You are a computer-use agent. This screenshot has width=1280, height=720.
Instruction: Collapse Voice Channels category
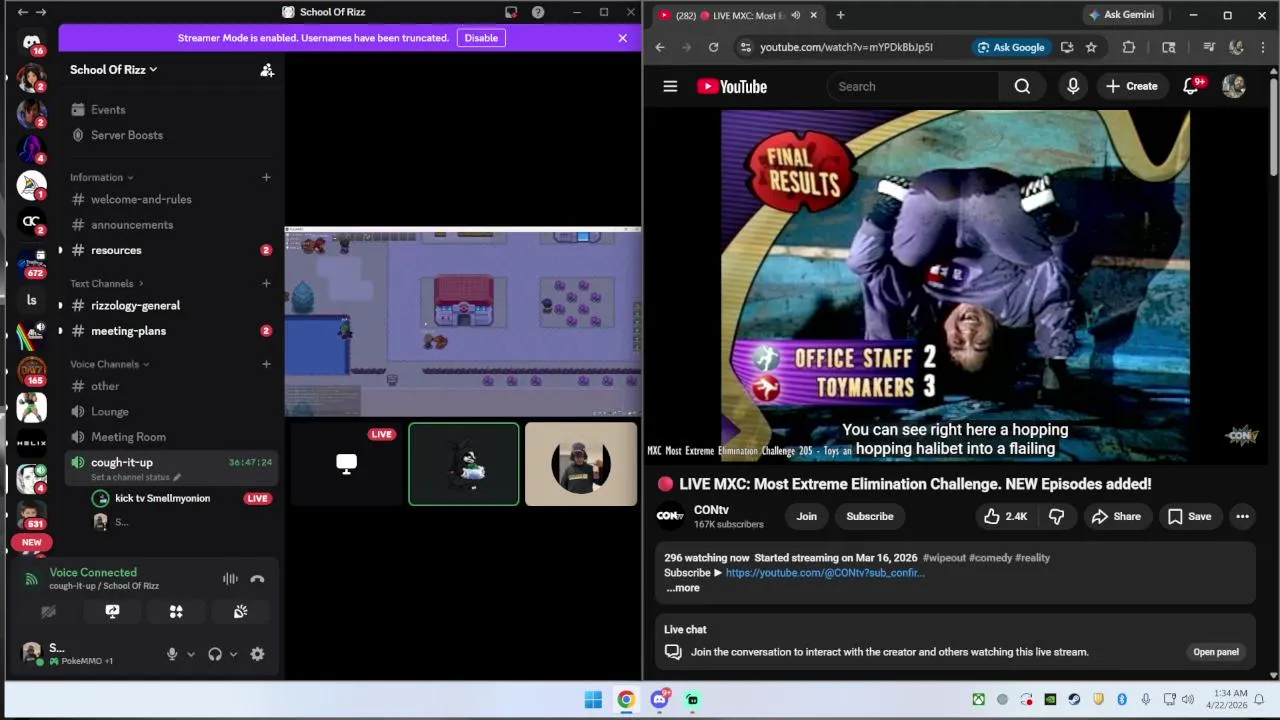pos(110,364)
